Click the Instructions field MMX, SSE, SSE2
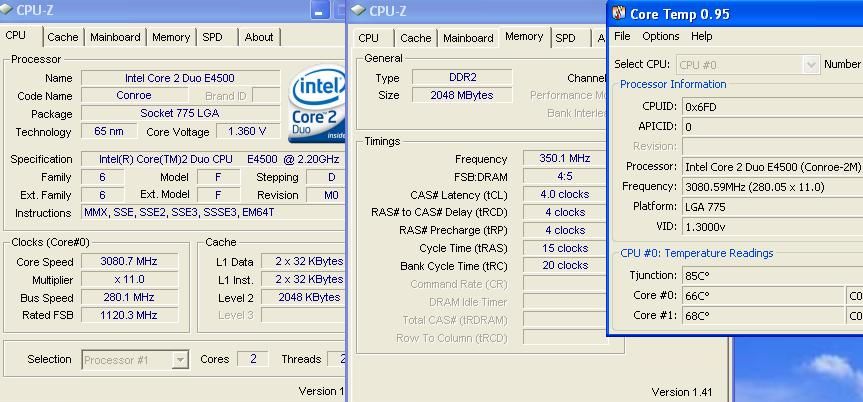 (212, 213)
